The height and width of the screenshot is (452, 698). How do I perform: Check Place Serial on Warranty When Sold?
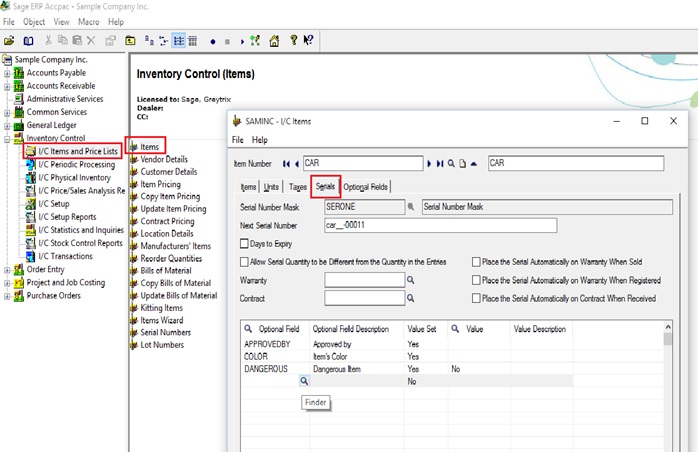476,262
